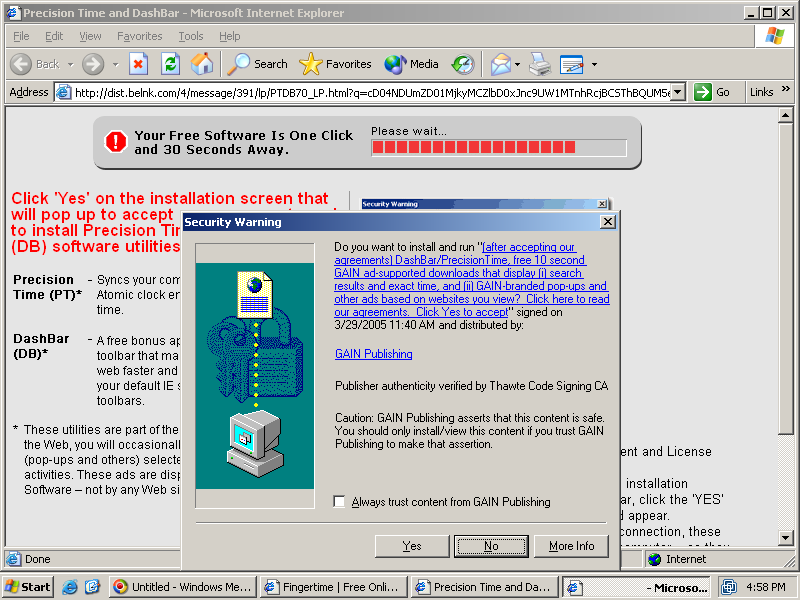Expand the Forward history dropdown arrow
Viewport: 800px width, 600px height.
tap(116, 65)
